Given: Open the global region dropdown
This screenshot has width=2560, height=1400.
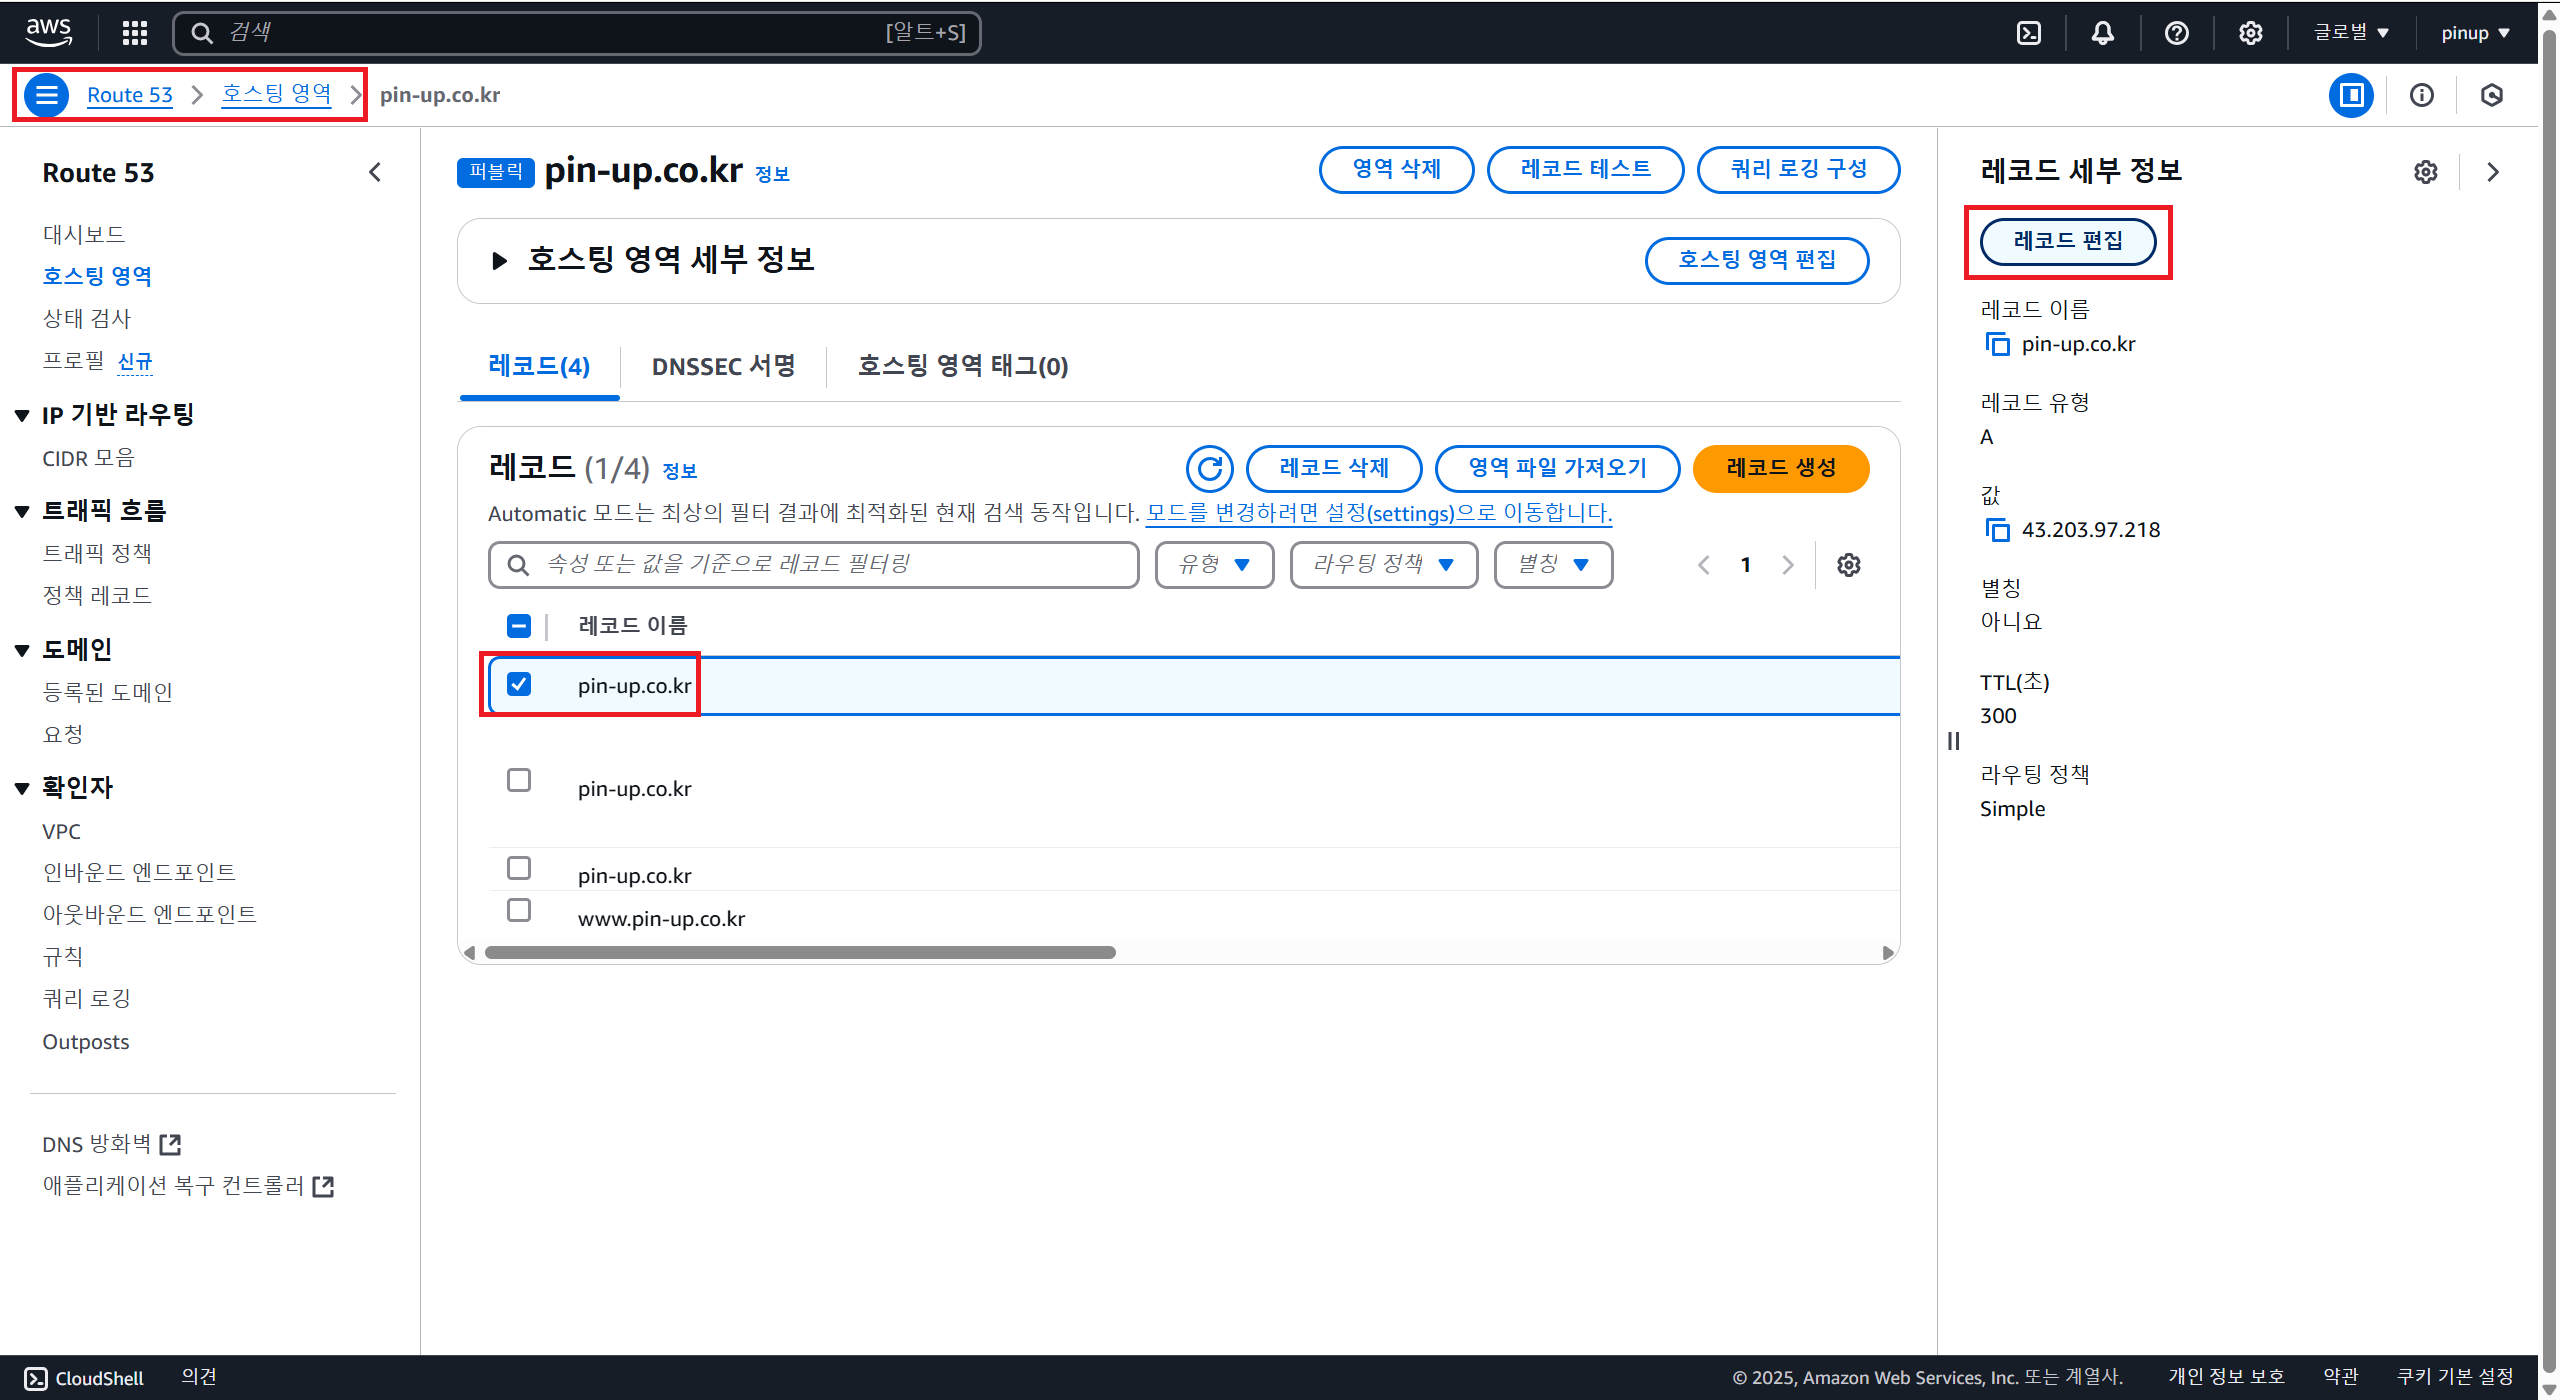Looking at the screenshot, I should click(x=2351, y=33).
